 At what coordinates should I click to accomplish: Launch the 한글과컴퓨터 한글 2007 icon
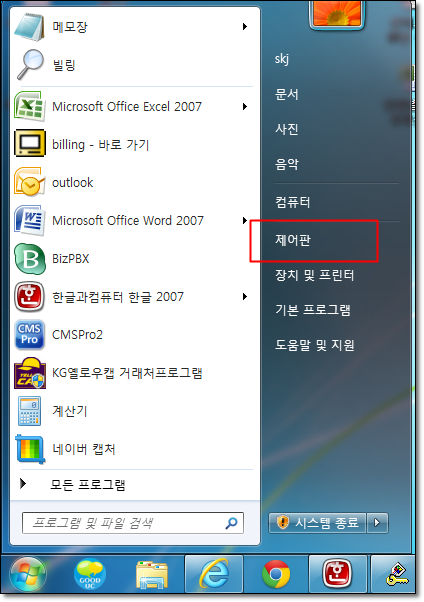click(x=30, y=296)
